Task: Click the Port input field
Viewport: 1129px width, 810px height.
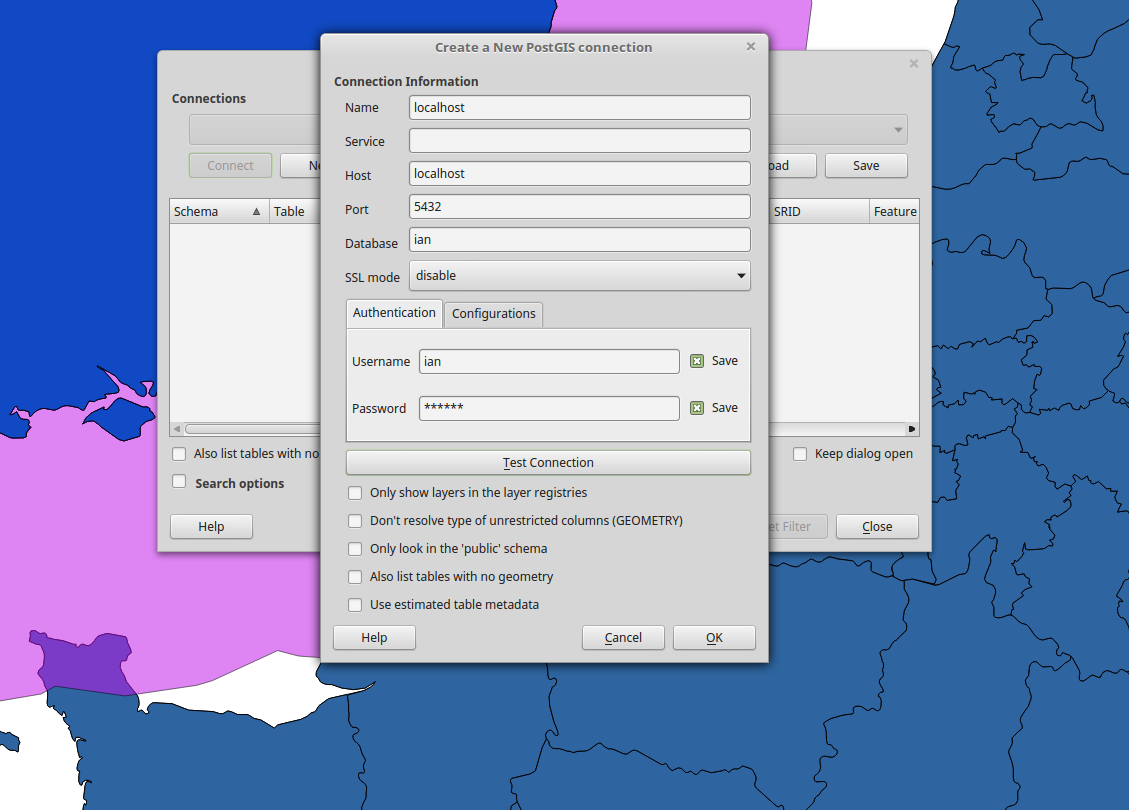Action: 580,207
